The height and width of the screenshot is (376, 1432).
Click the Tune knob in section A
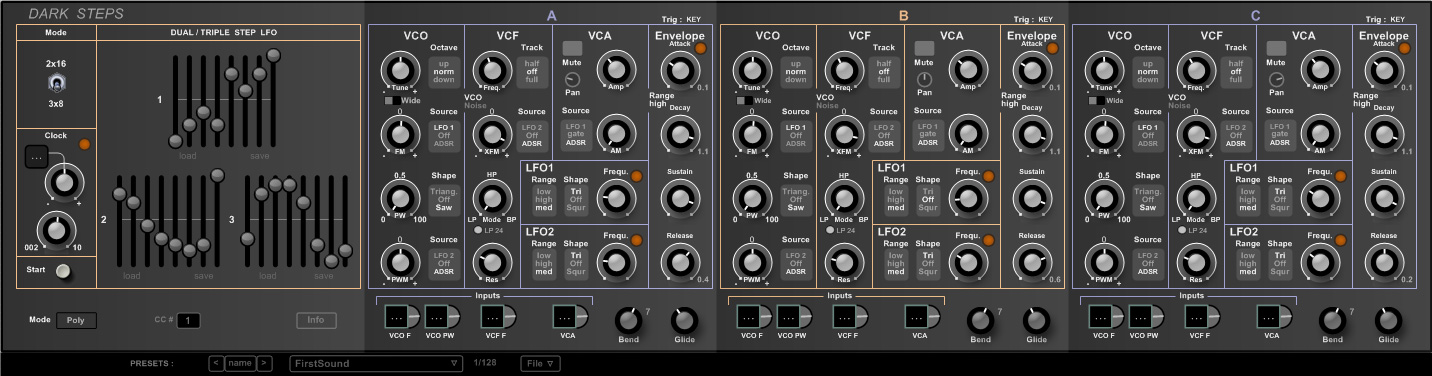point(399,70)
